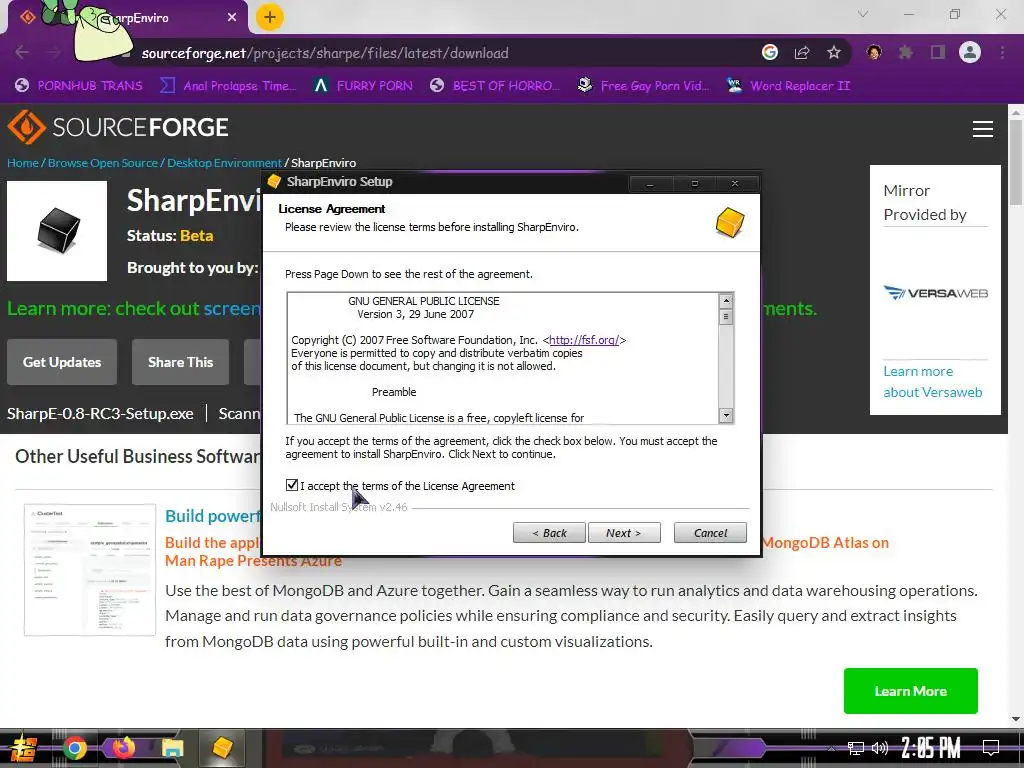Click license text scrollbar down arrow

(x=726, y=415)
